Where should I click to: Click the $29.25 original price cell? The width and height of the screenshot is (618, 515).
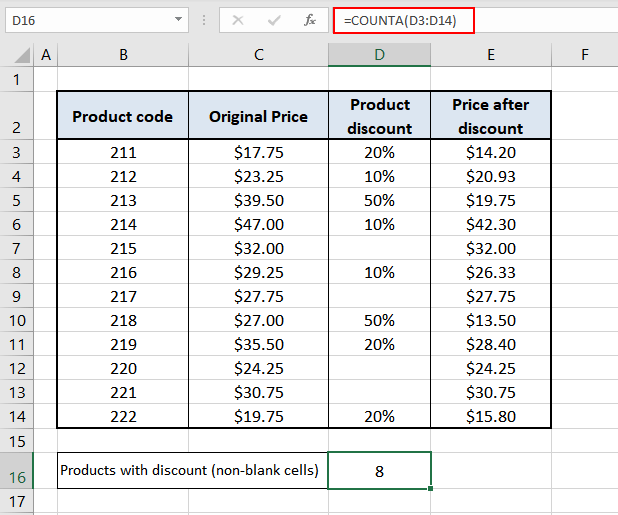[x=259, y=272]
